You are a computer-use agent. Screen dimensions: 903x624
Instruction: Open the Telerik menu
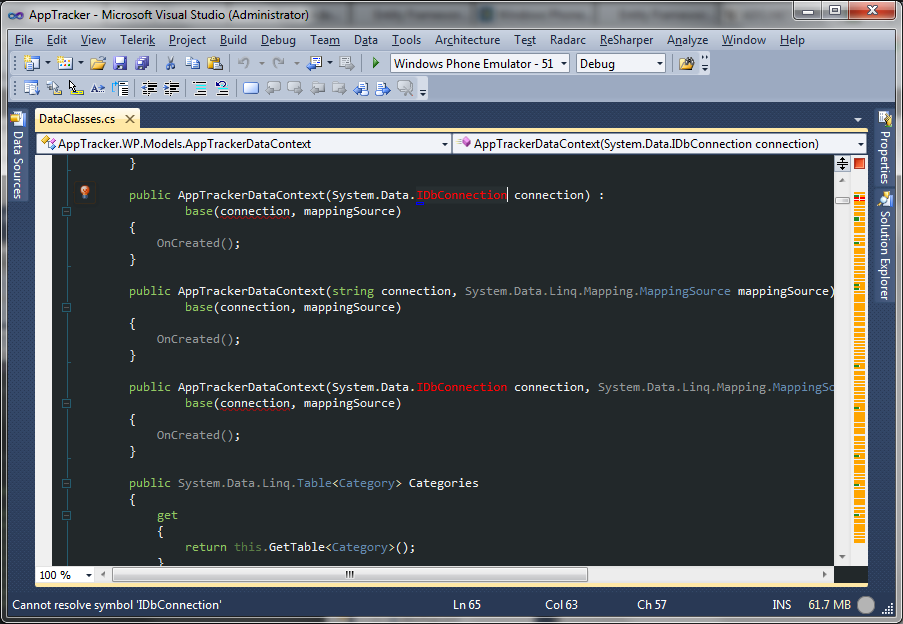[x=138, y=40]
